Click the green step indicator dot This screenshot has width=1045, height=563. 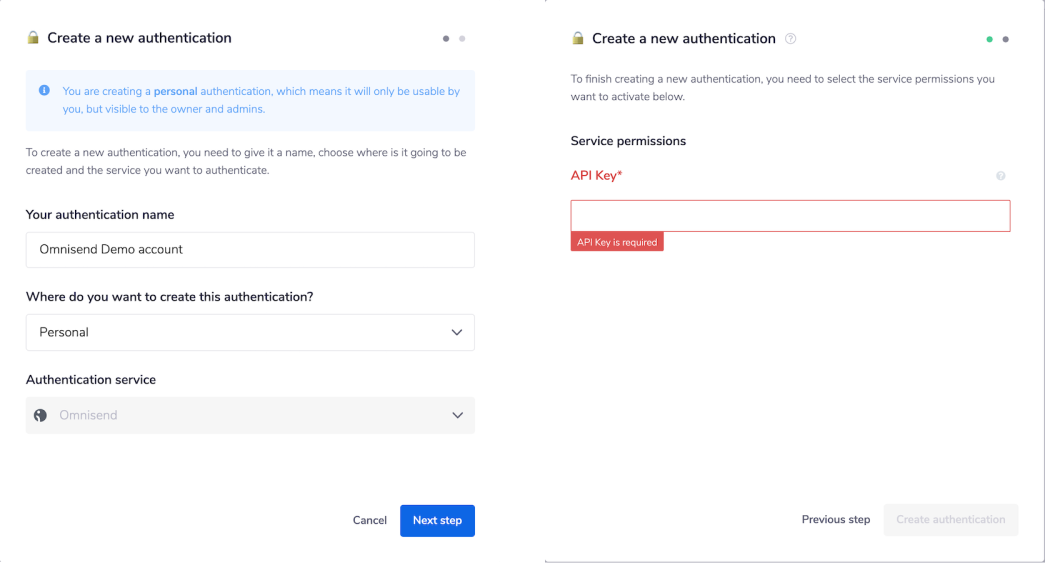point(989,40)
